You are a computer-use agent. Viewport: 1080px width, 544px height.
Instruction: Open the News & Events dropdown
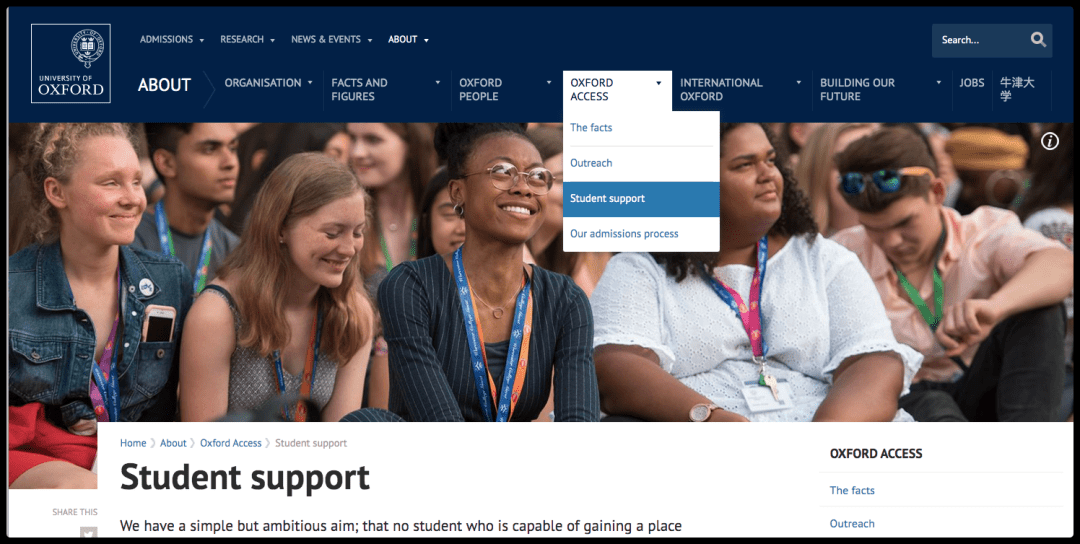coord(331,39)
